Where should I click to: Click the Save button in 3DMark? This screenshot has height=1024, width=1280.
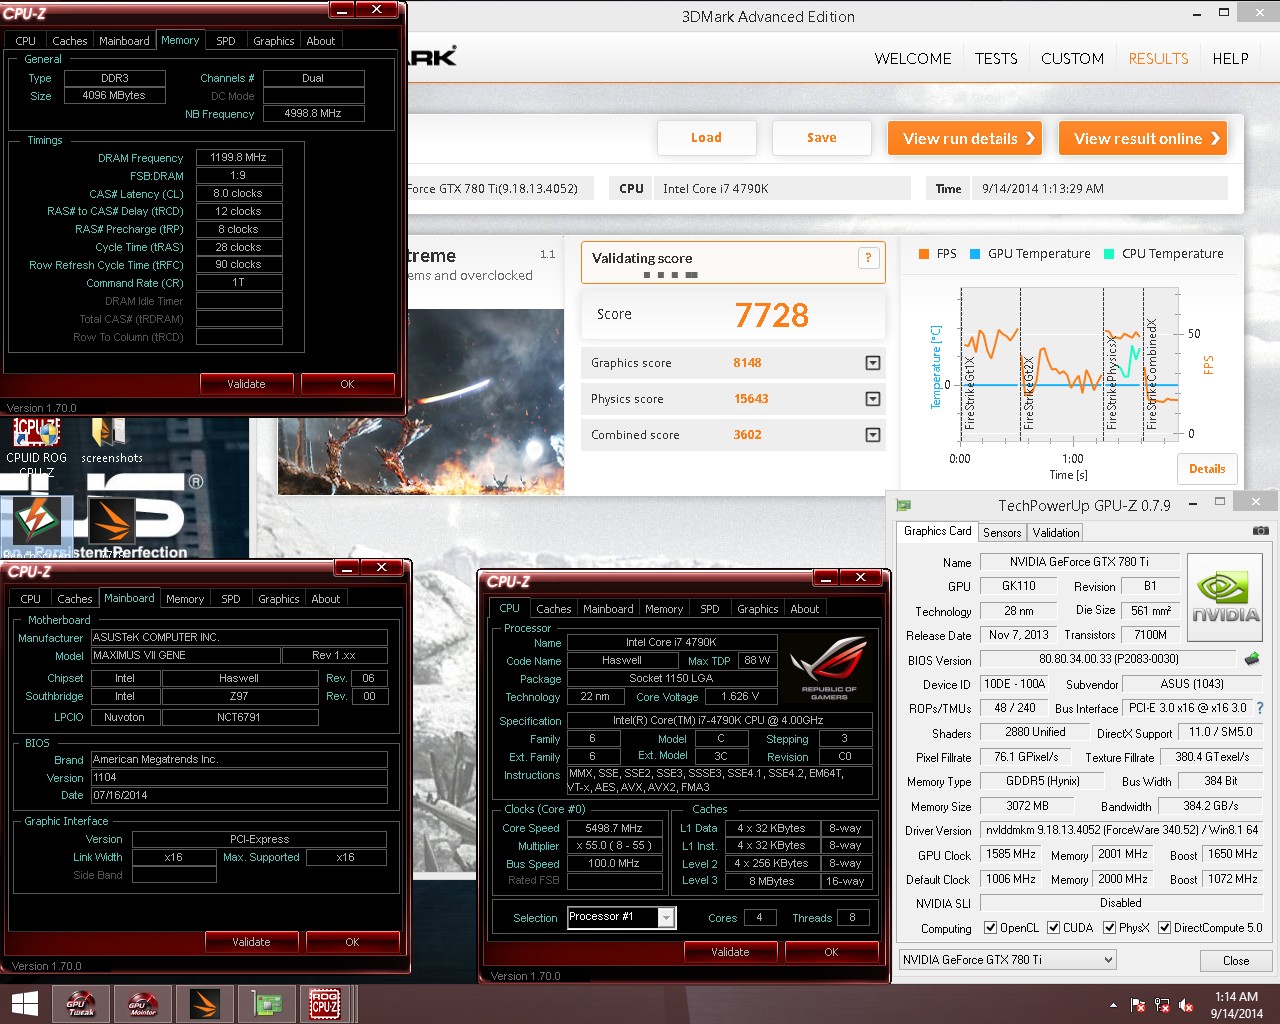point(822,138)
